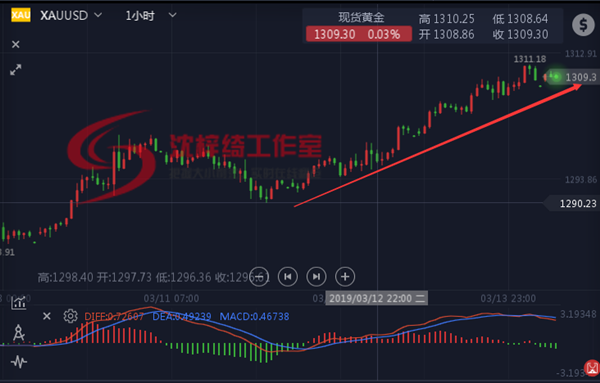Viewport: 600px width, 383px height.
Task: Step back to previous candle
Action: point(288,277)
